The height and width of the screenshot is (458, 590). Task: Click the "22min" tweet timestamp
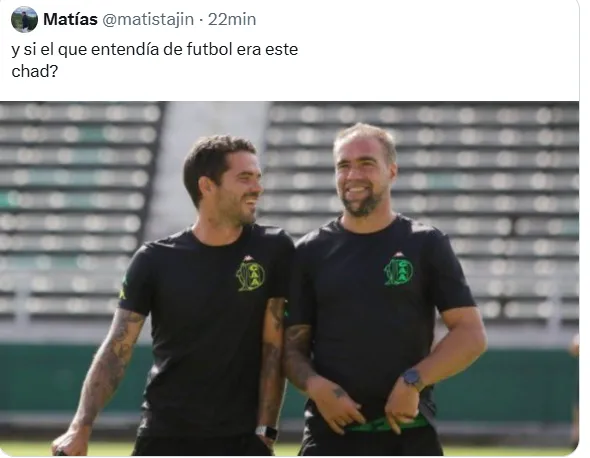pos(232,19)
